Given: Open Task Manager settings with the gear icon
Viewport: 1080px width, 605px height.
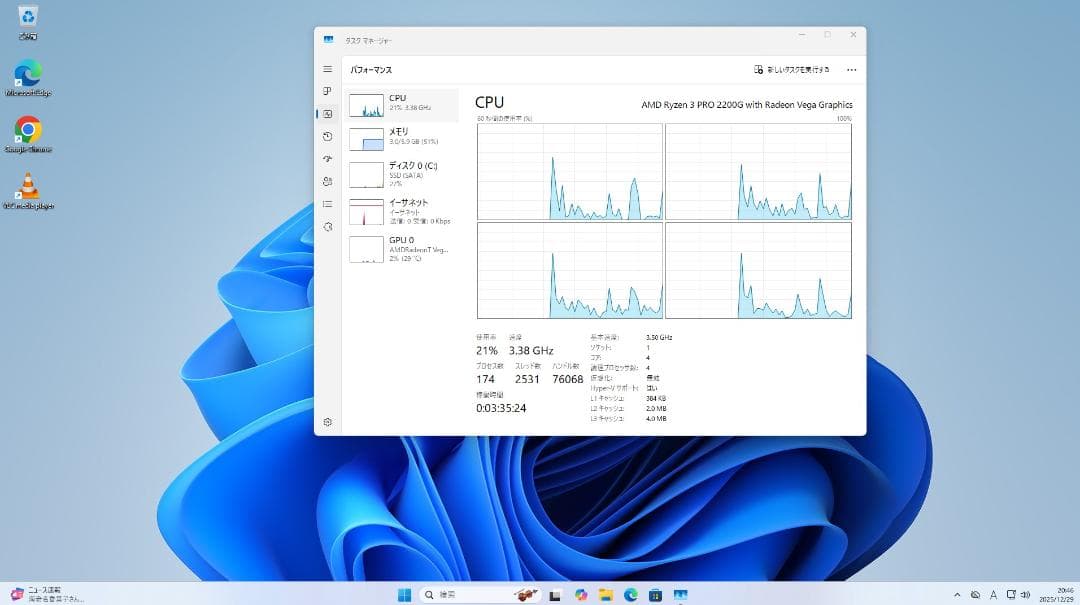Looking at the screenshot, I should click(327, 422).
